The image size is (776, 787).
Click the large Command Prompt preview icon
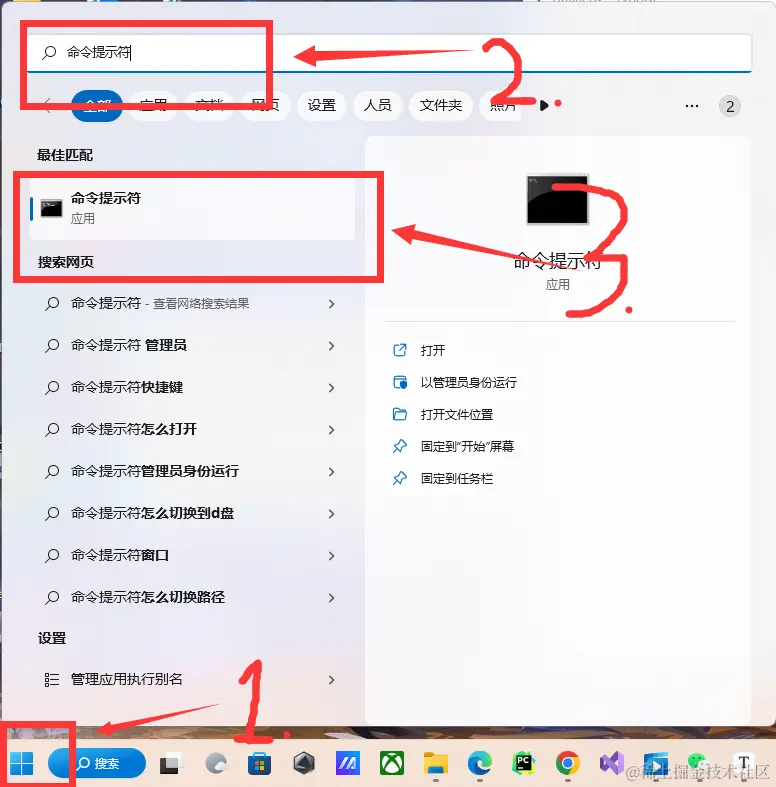[557, 199]
